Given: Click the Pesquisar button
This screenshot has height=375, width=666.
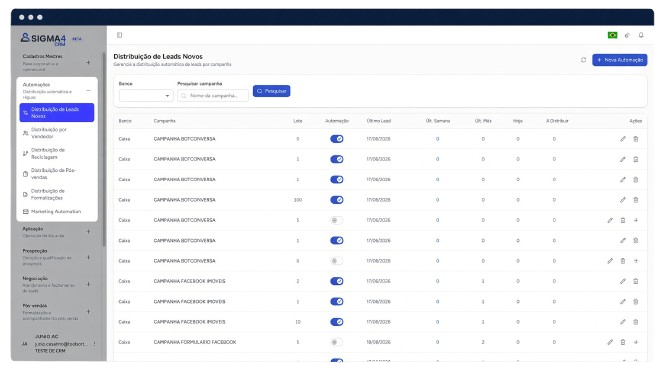Looking at the screenshot, I should point(271,91).
